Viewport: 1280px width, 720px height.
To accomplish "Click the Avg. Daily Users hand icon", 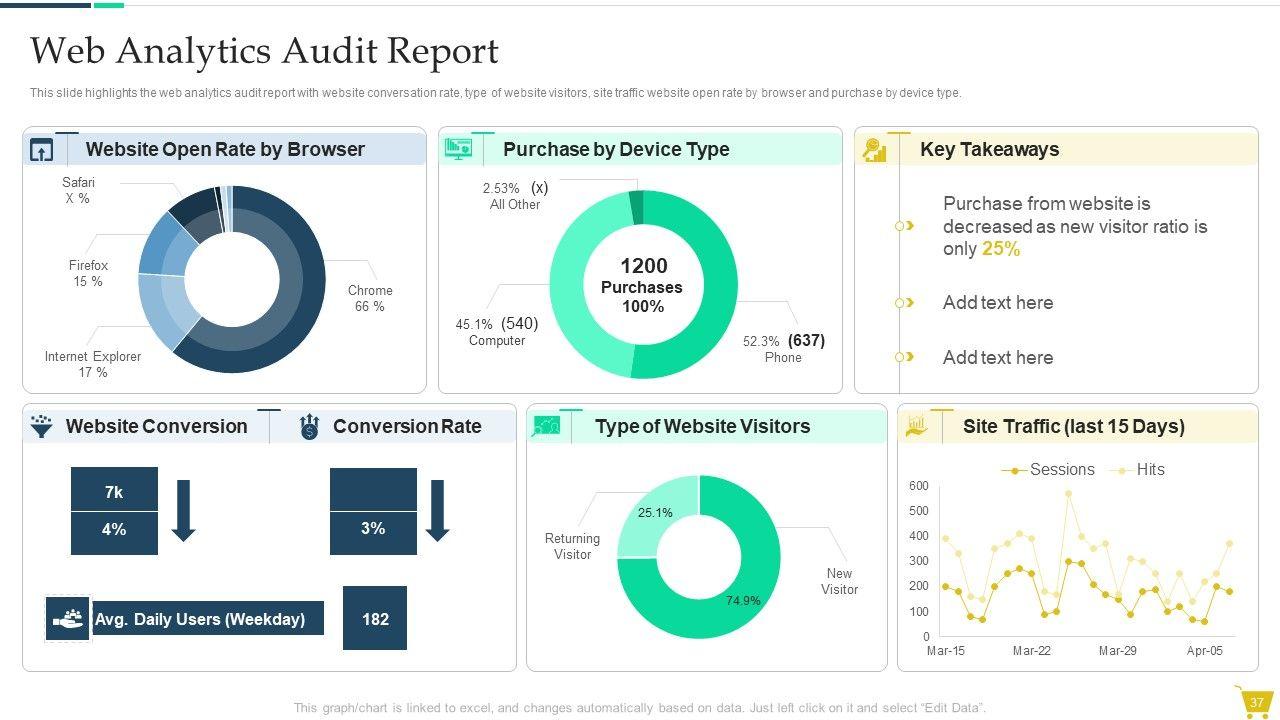I will 68,619.
